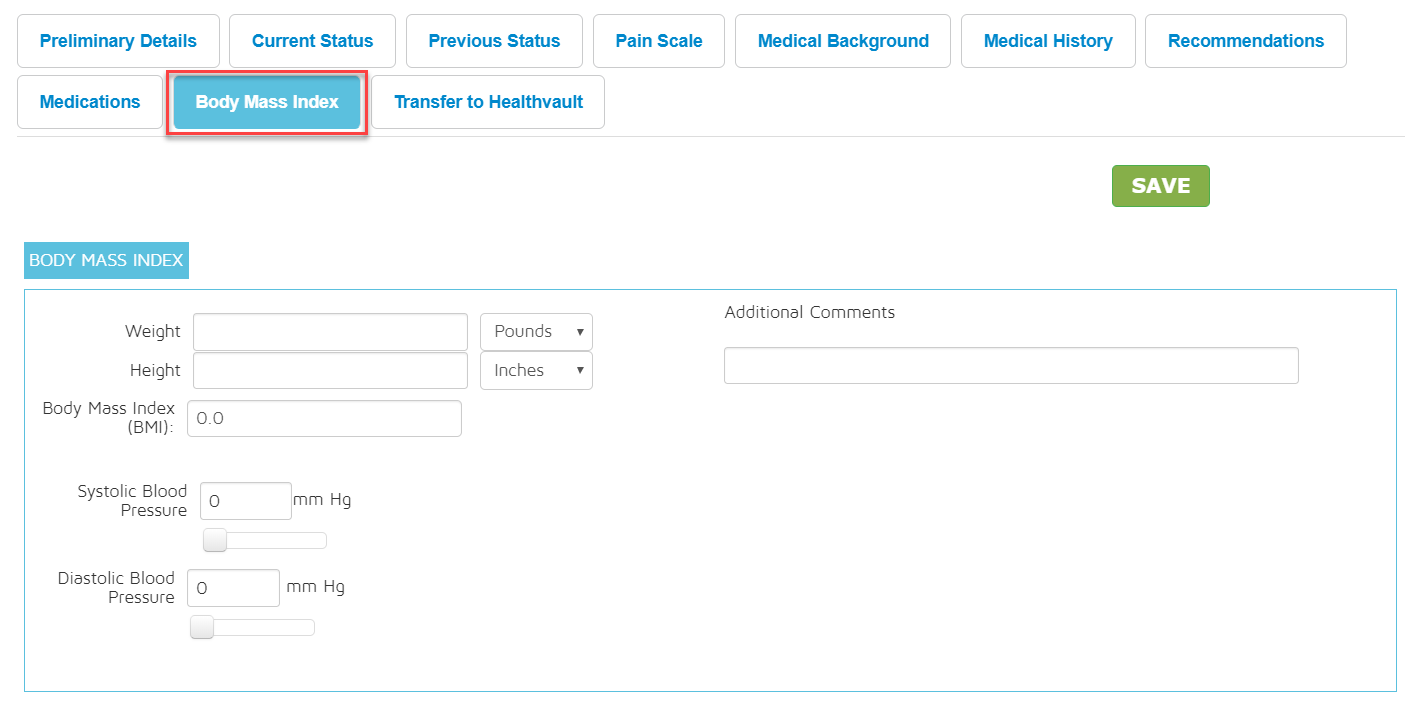Select the Body Mass Index tab

click(x=267, y=102)
